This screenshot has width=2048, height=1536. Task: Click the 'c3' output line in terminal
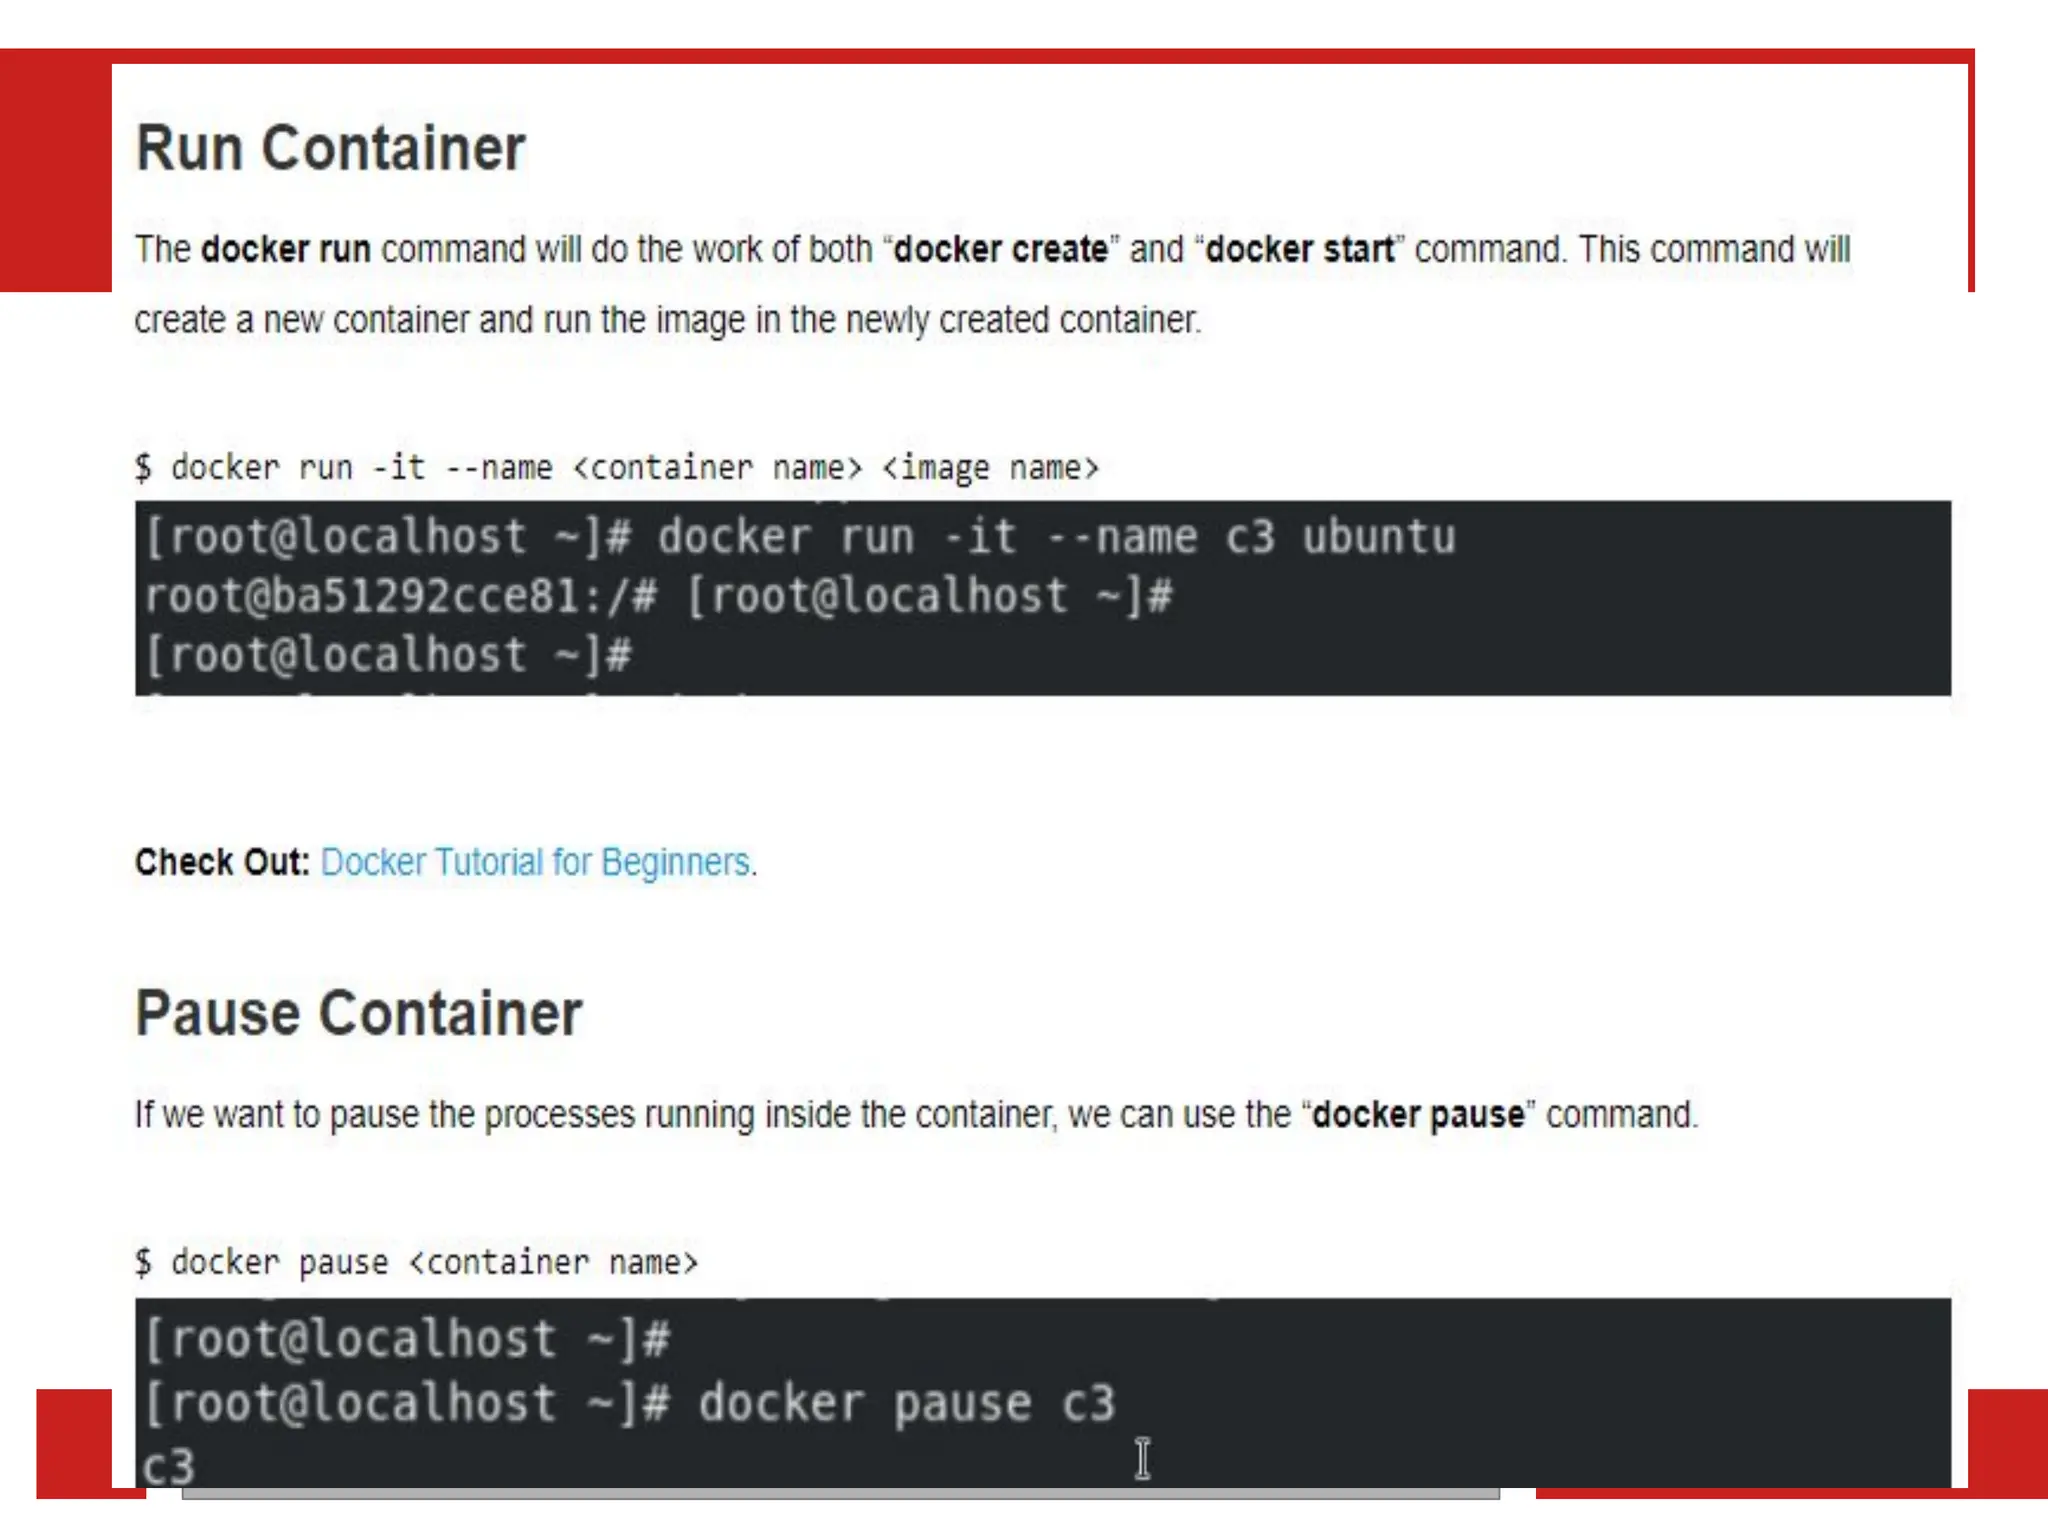pyautogui.click(x=168, y=1467)
